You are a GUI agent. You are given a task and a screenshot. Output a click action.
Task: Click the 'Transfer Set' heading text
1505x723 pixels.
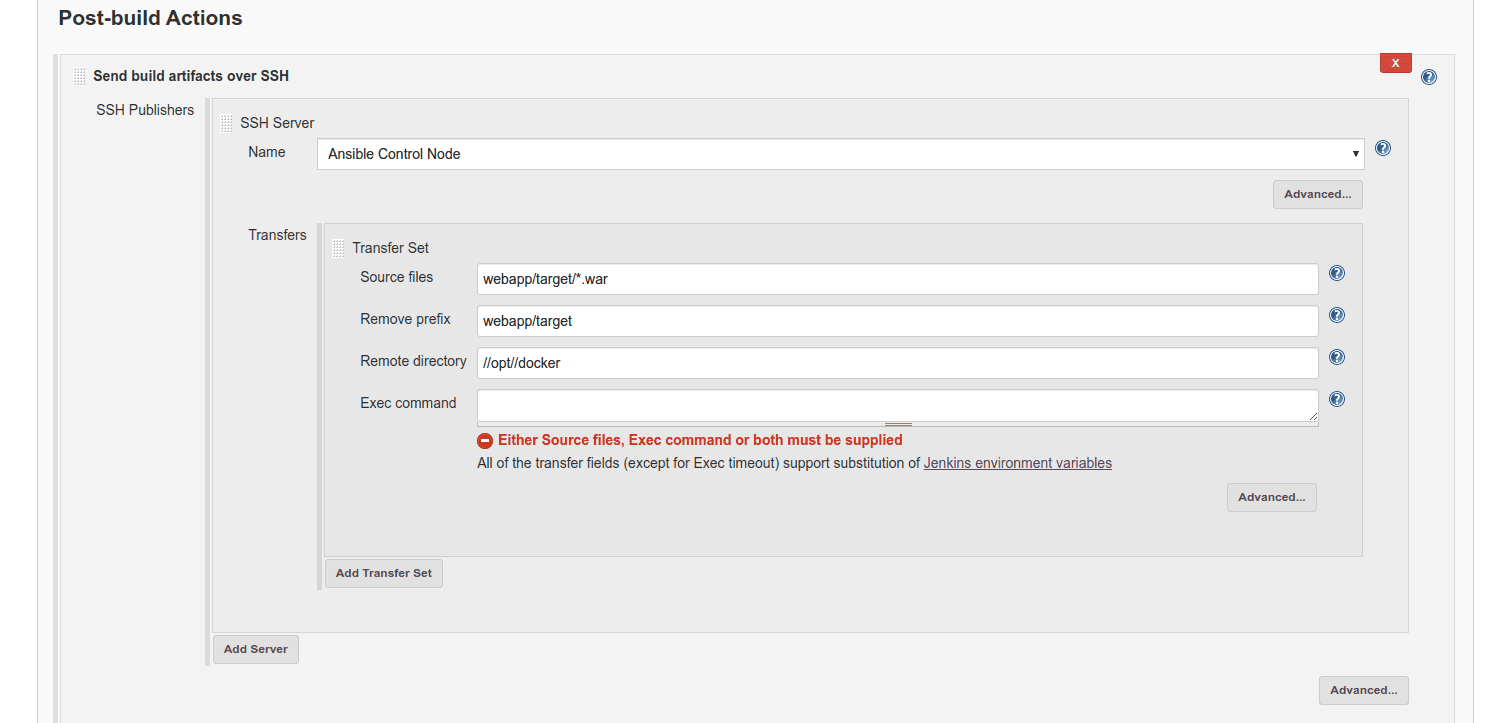(x=390, y=248)
